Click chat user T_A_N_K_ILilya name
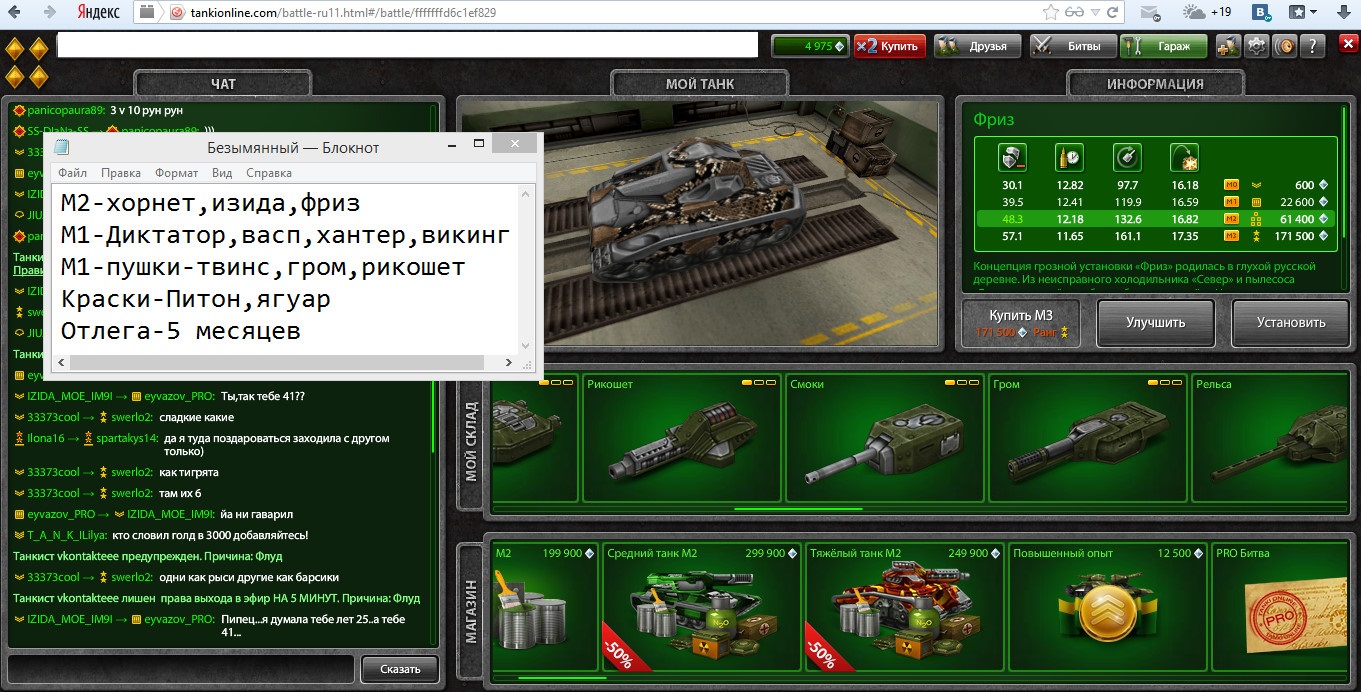The width and height of the screenshot is (1361, 692). (67, 535)
